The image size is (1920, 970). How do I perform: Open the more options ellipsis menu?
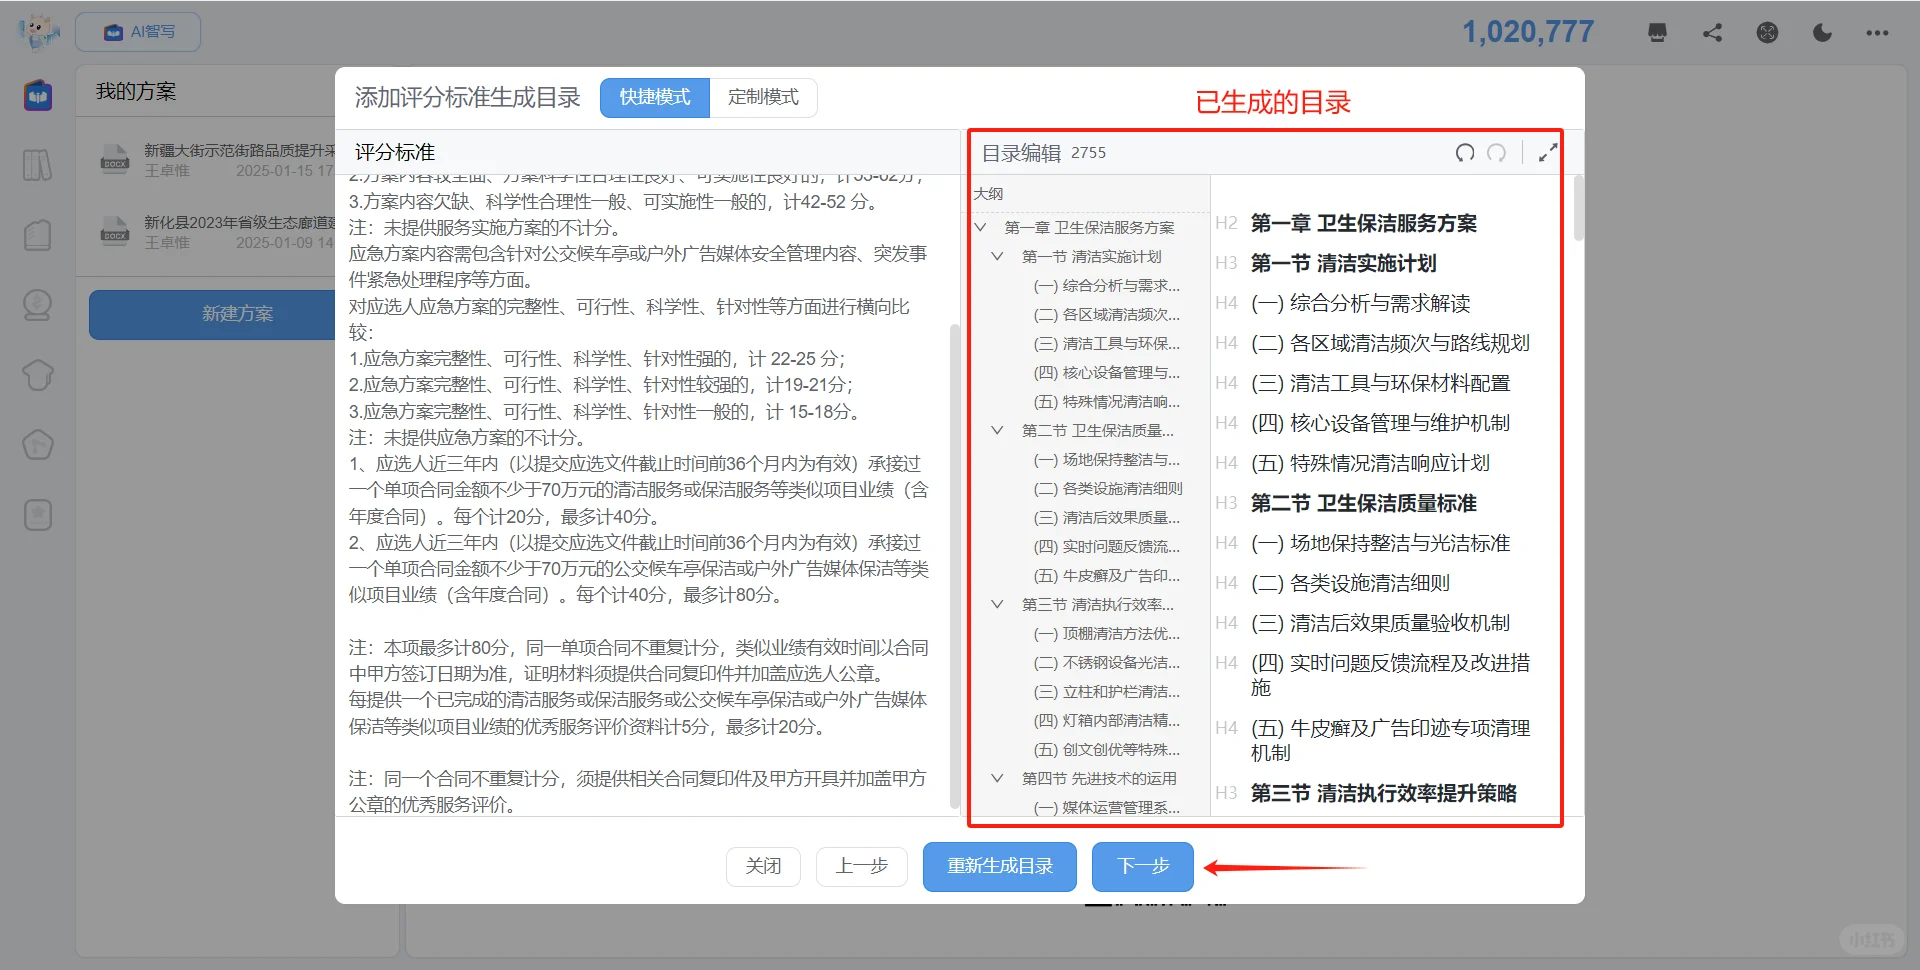click(x=1876, y=32)
